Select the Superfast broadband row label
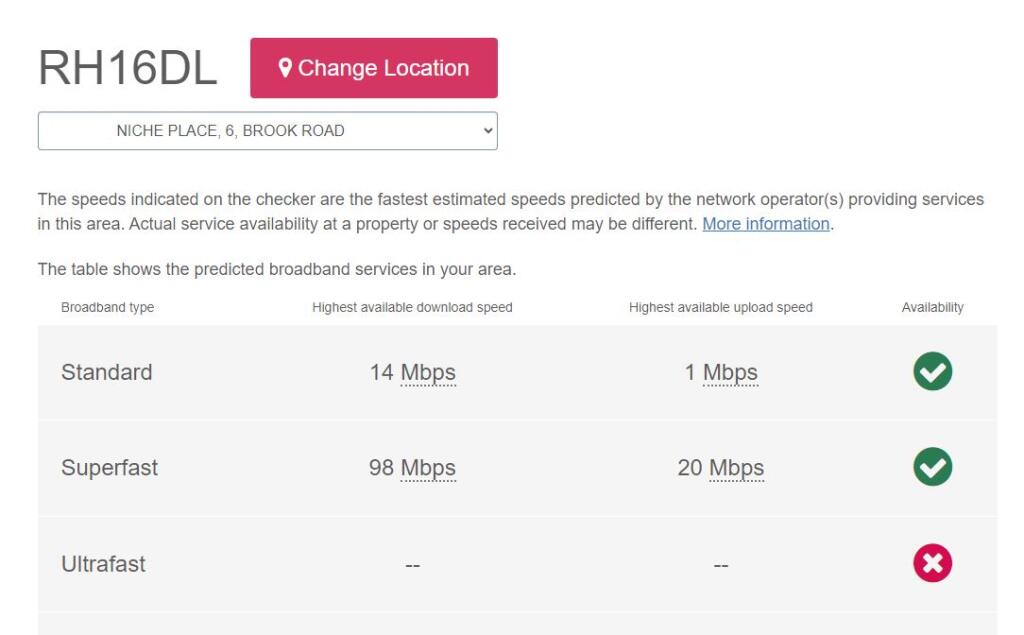Screen dimensions: 1024x635 coord(110,468)
